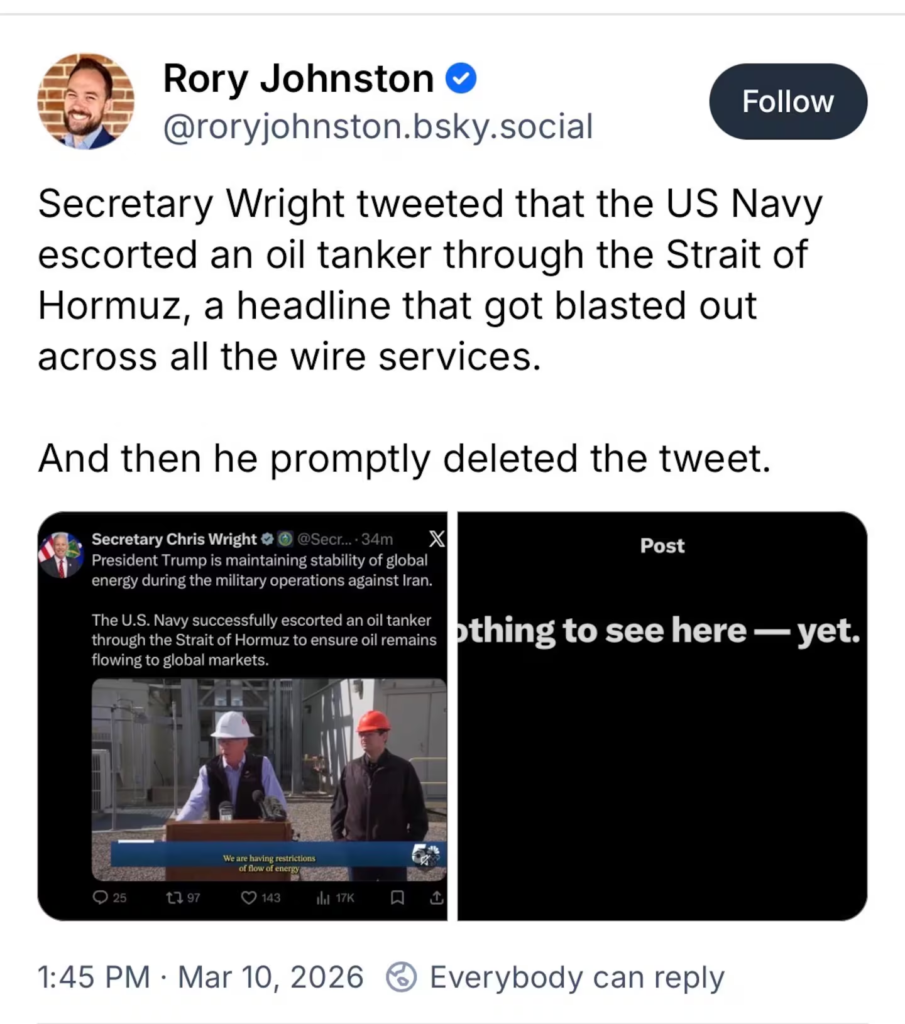Viewport: 905px width, 1024px height.
Task: Open the Rory Johnston display name
Action: coord(298,78)
